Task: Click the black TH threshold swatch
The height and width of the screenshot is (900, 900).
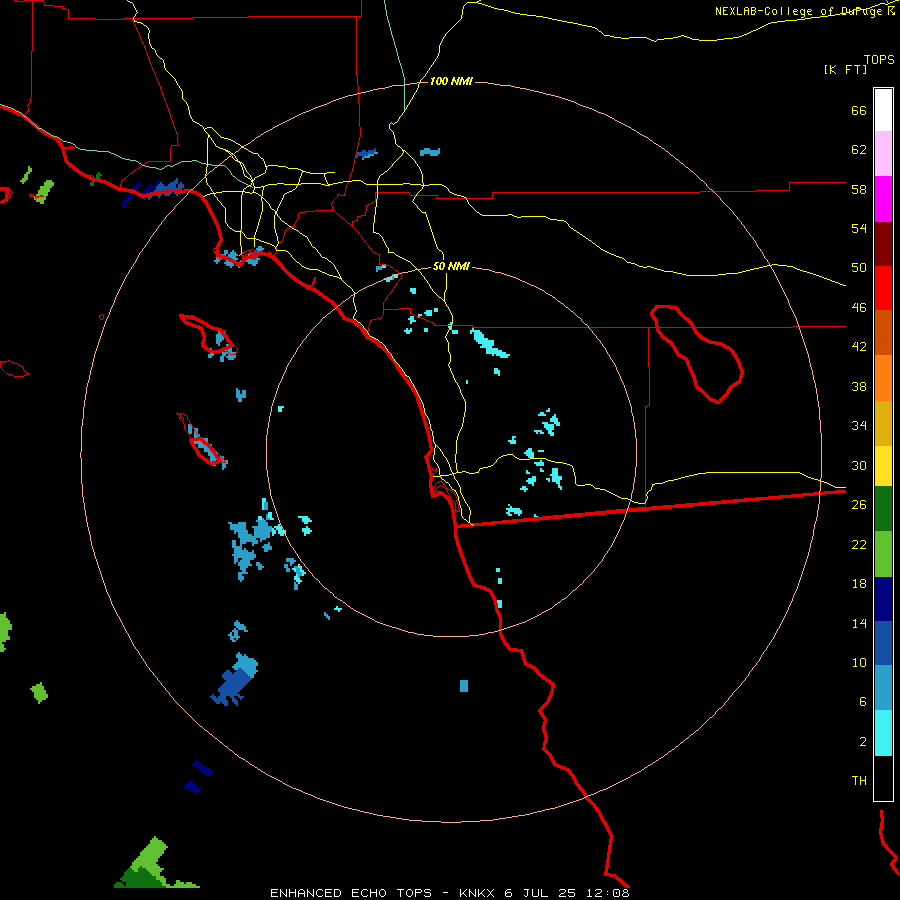Action: (883, 778)
